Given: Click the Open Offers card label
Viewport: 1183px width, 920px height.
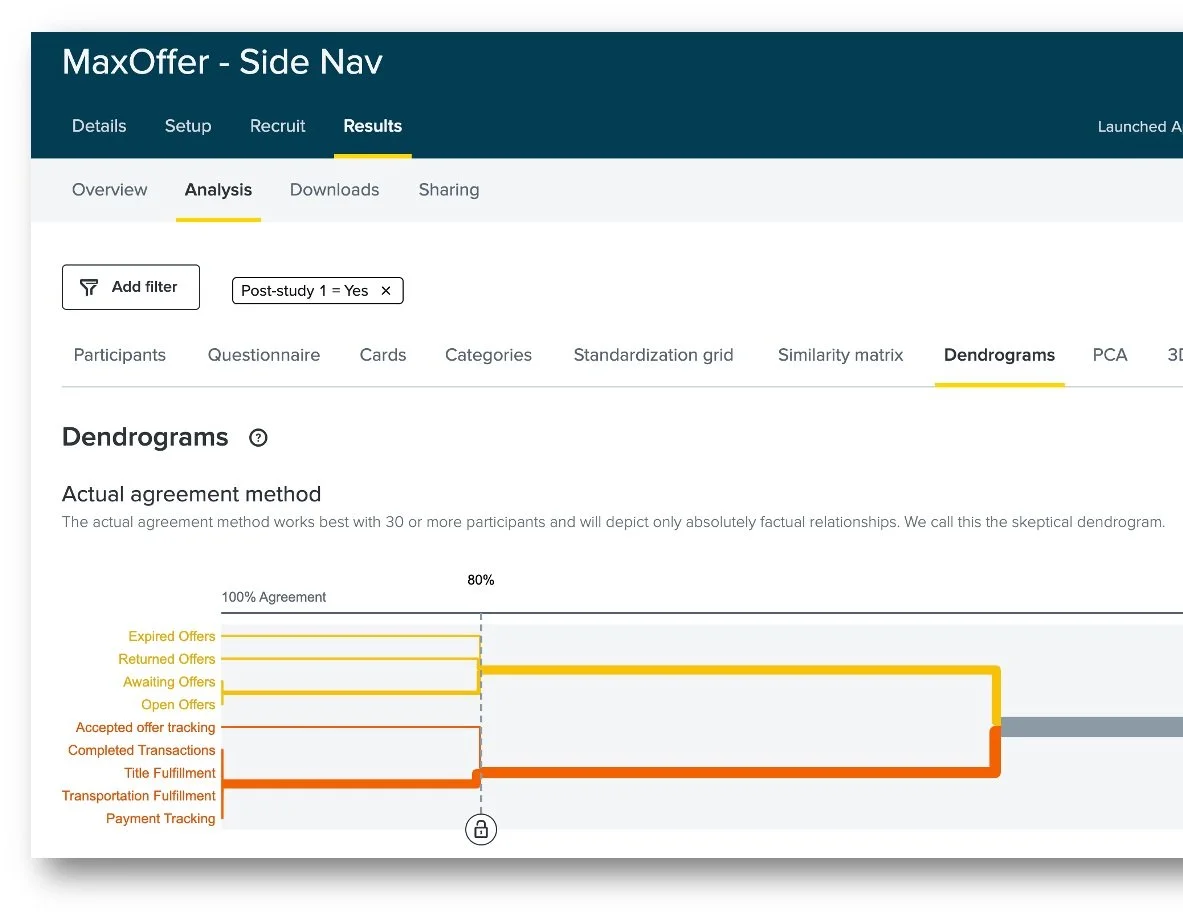Looking at the screenshot, I should point(178,704).
